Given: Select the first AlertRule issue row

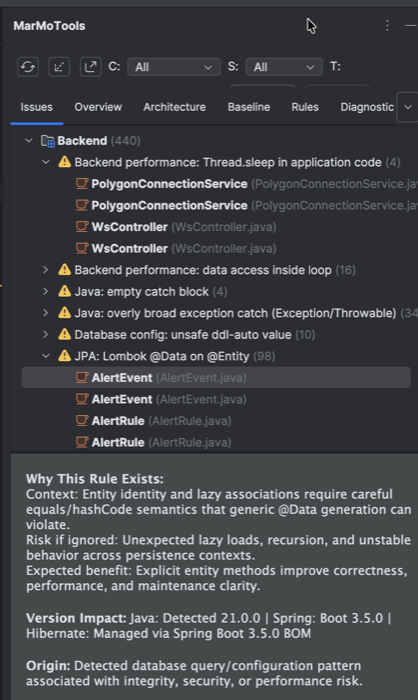Looking at the screenshot, I should [x=216, y=421].
